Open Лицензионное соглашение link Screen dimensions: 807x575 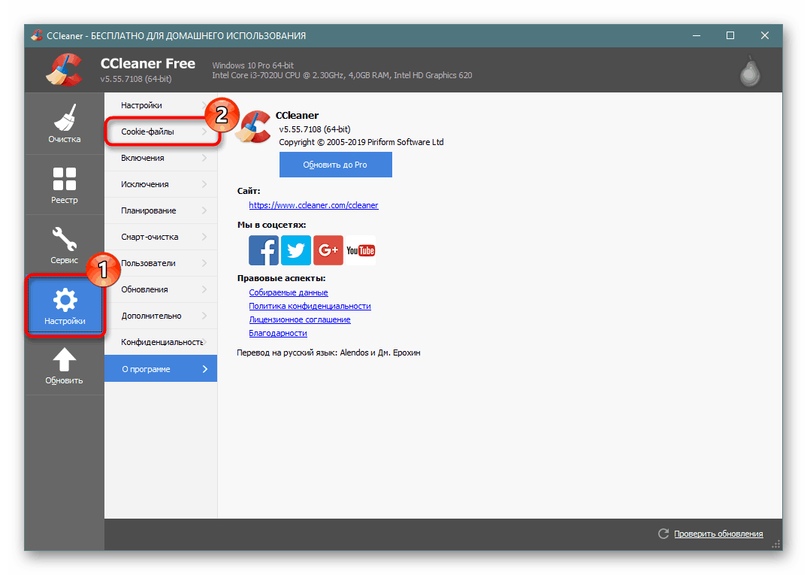(300, 319)
